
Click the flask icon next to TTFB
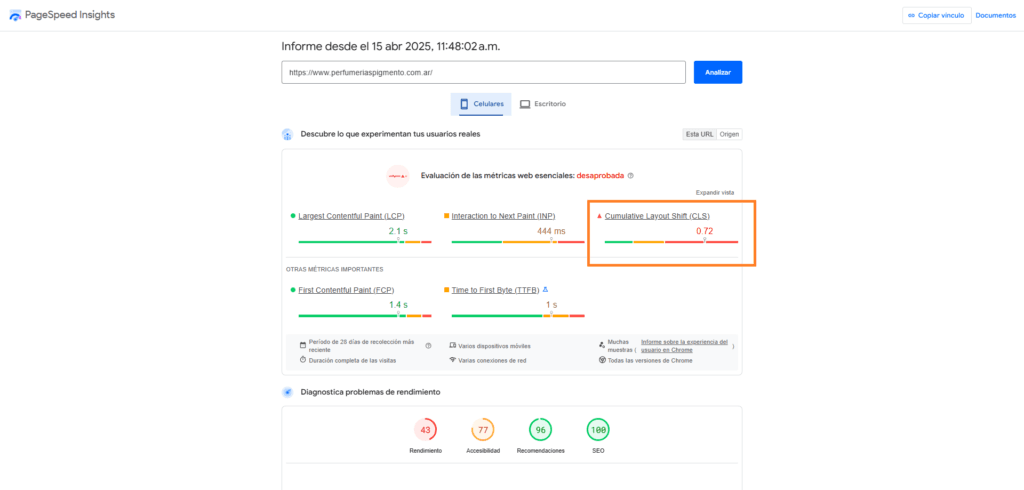pyautogui.click(x=545, y=289)
